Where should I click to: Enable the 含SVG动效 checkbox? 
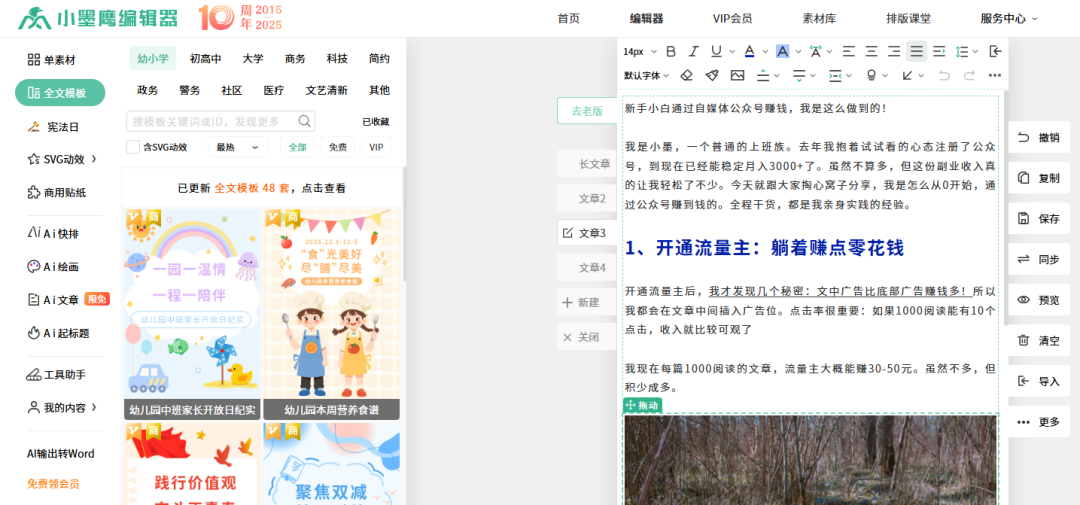tap(133, 147)
